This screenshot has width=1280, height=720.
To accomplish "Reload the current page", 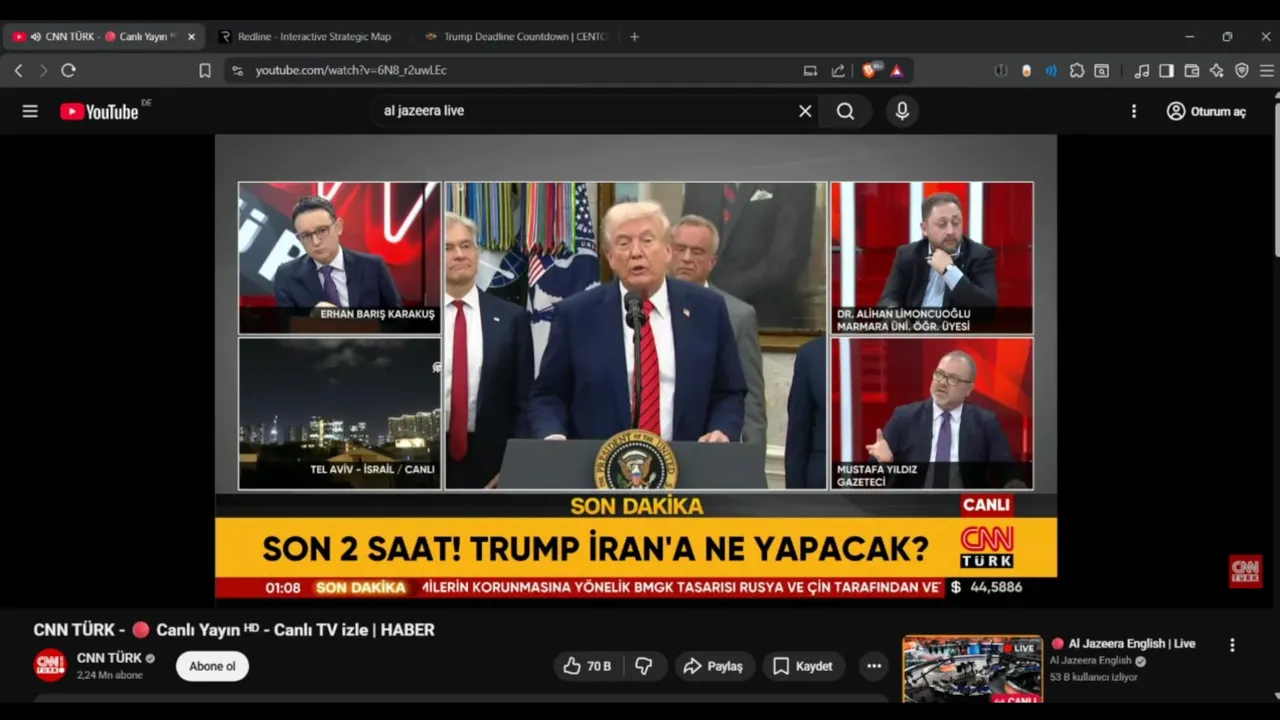I will click(68, 70).
